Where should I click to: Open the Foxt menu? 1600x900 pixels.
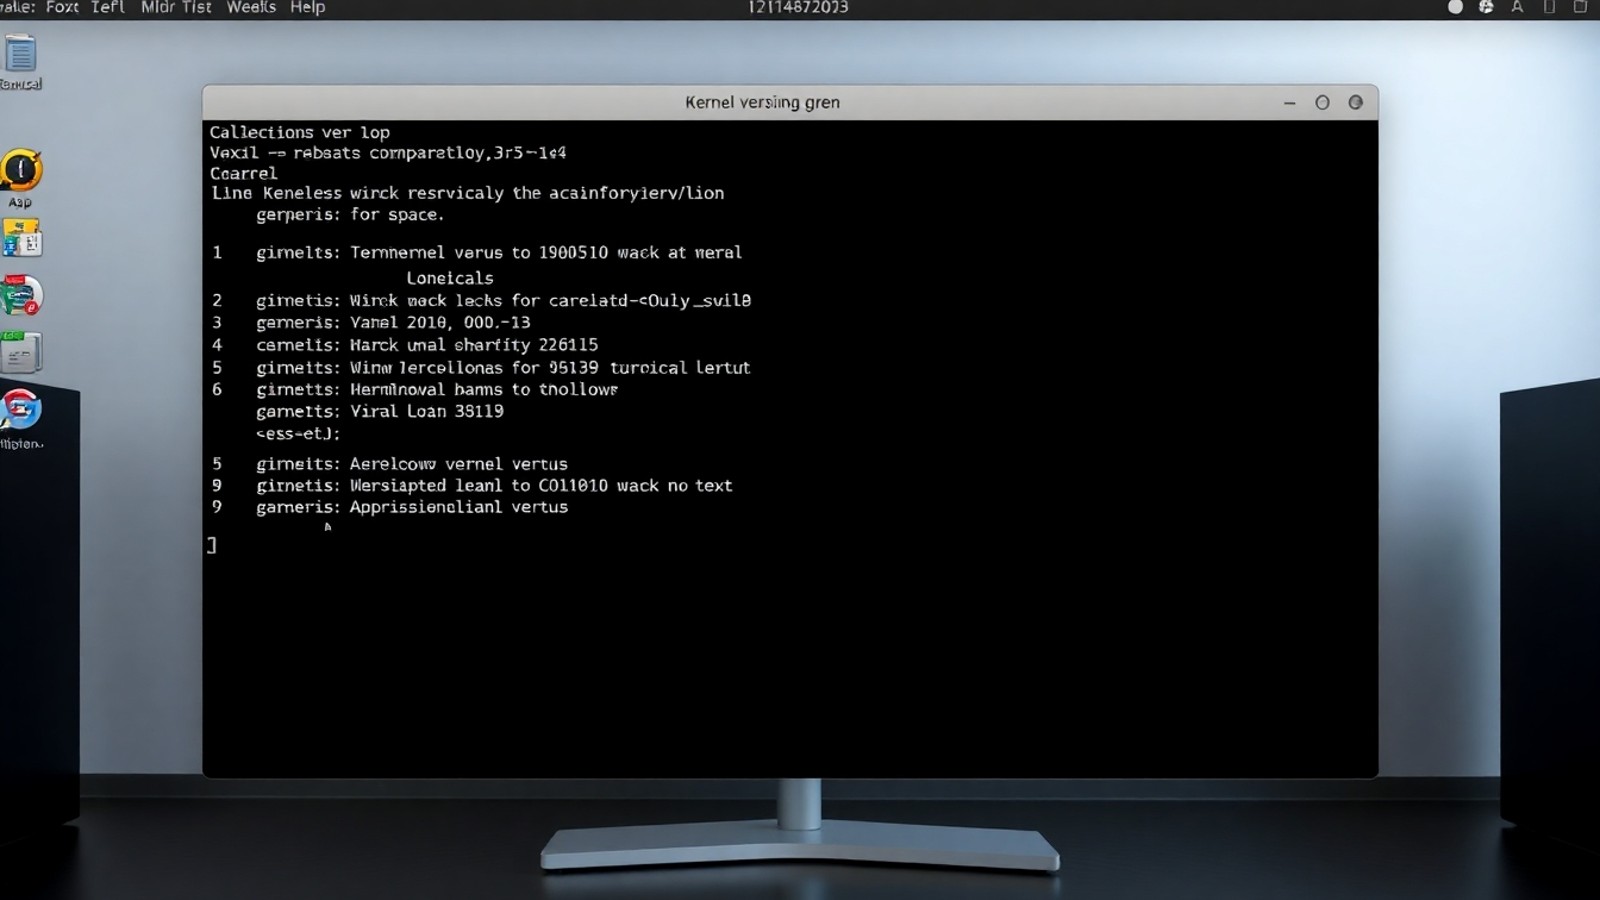pyautogui.click(x=62, y=7)
